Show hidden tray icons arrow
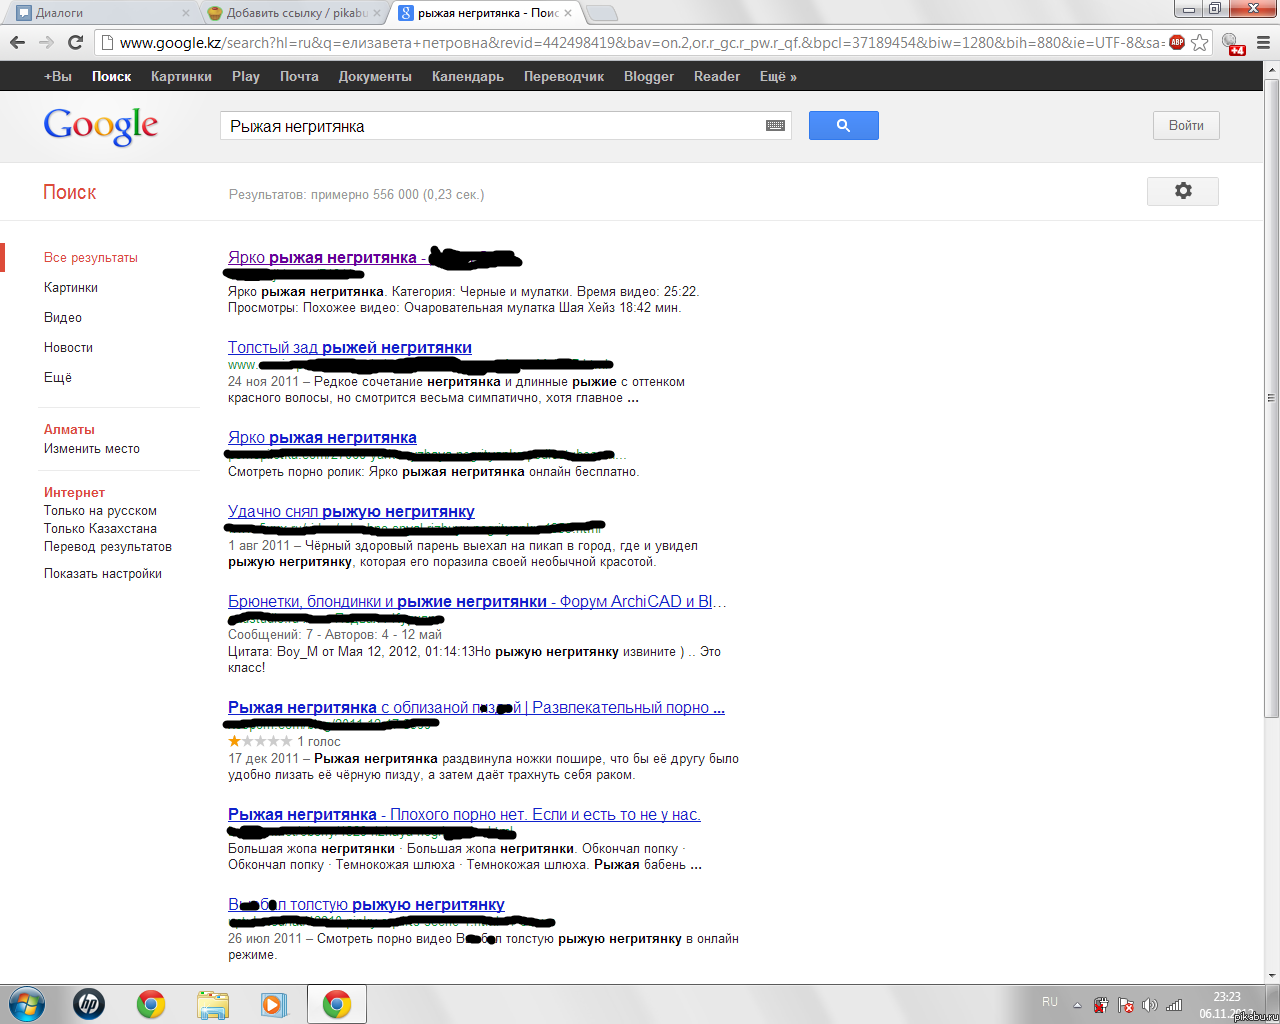This screenshot has height=1024, width=1280. point(1077,1005)
